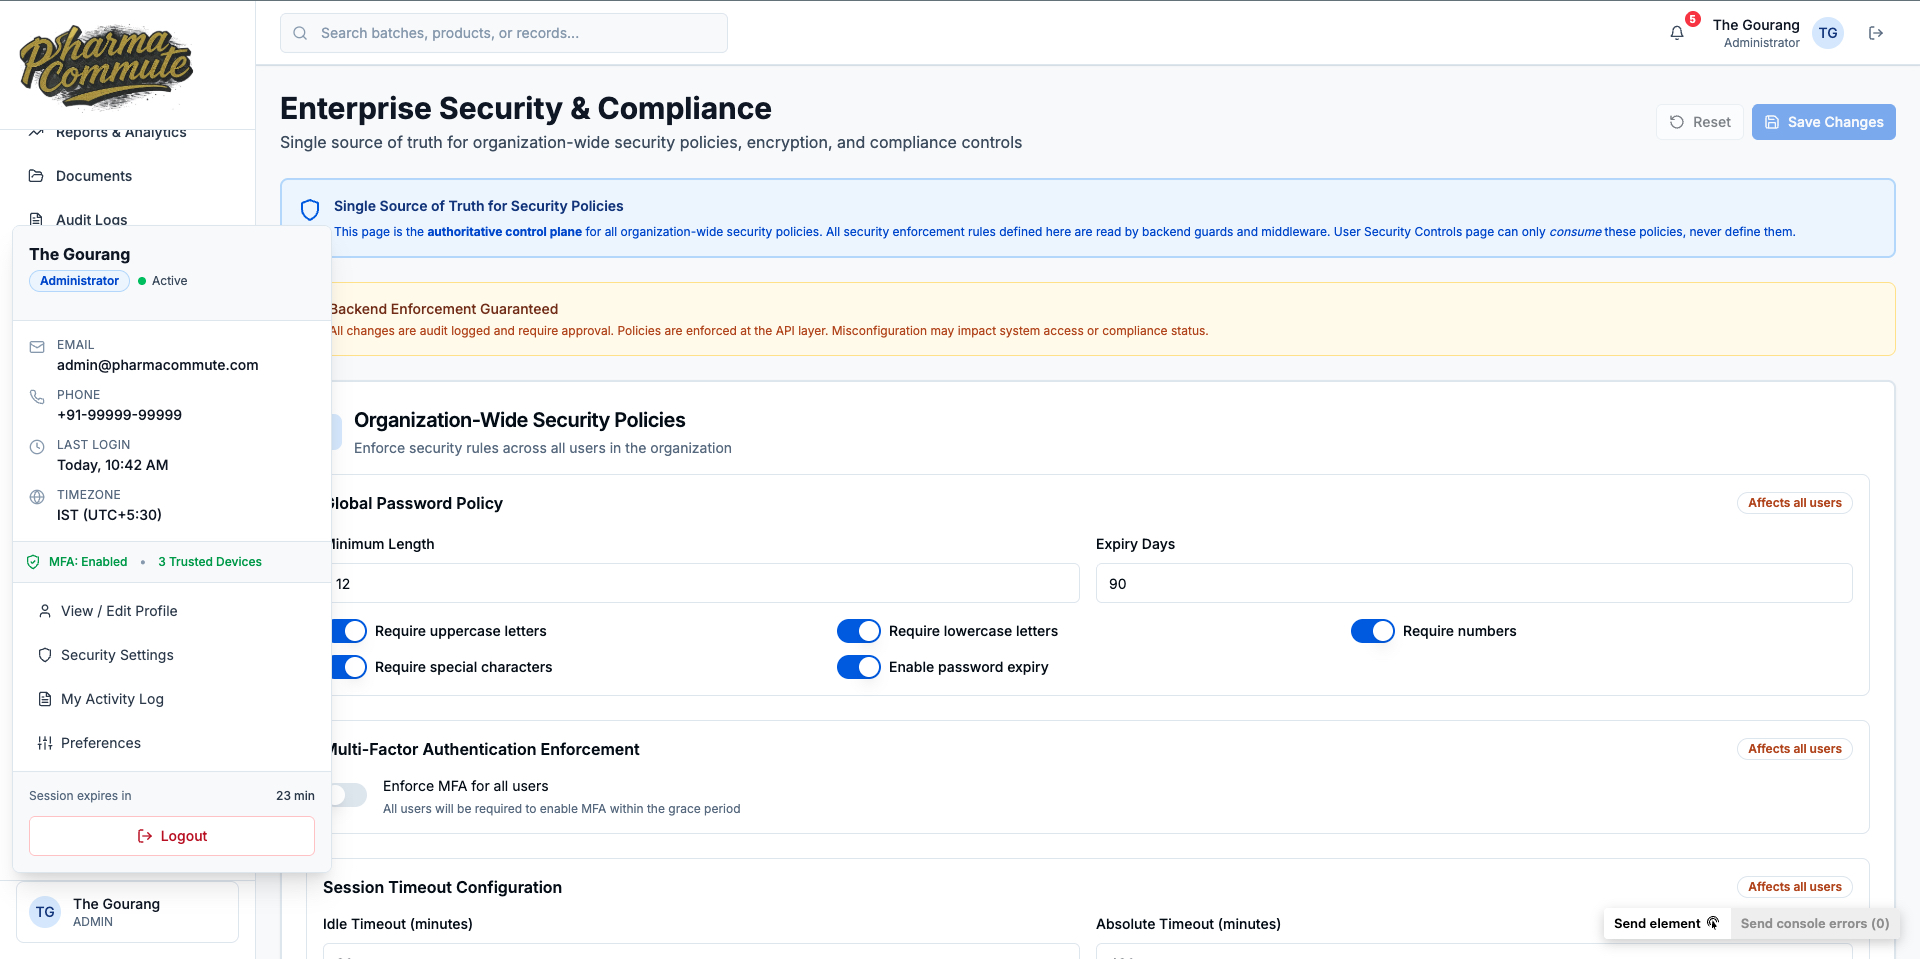Click admin@pharmacommute.com email text
Screen dimensions: 1920x959
pyautogui.click(x=158, y=365)
